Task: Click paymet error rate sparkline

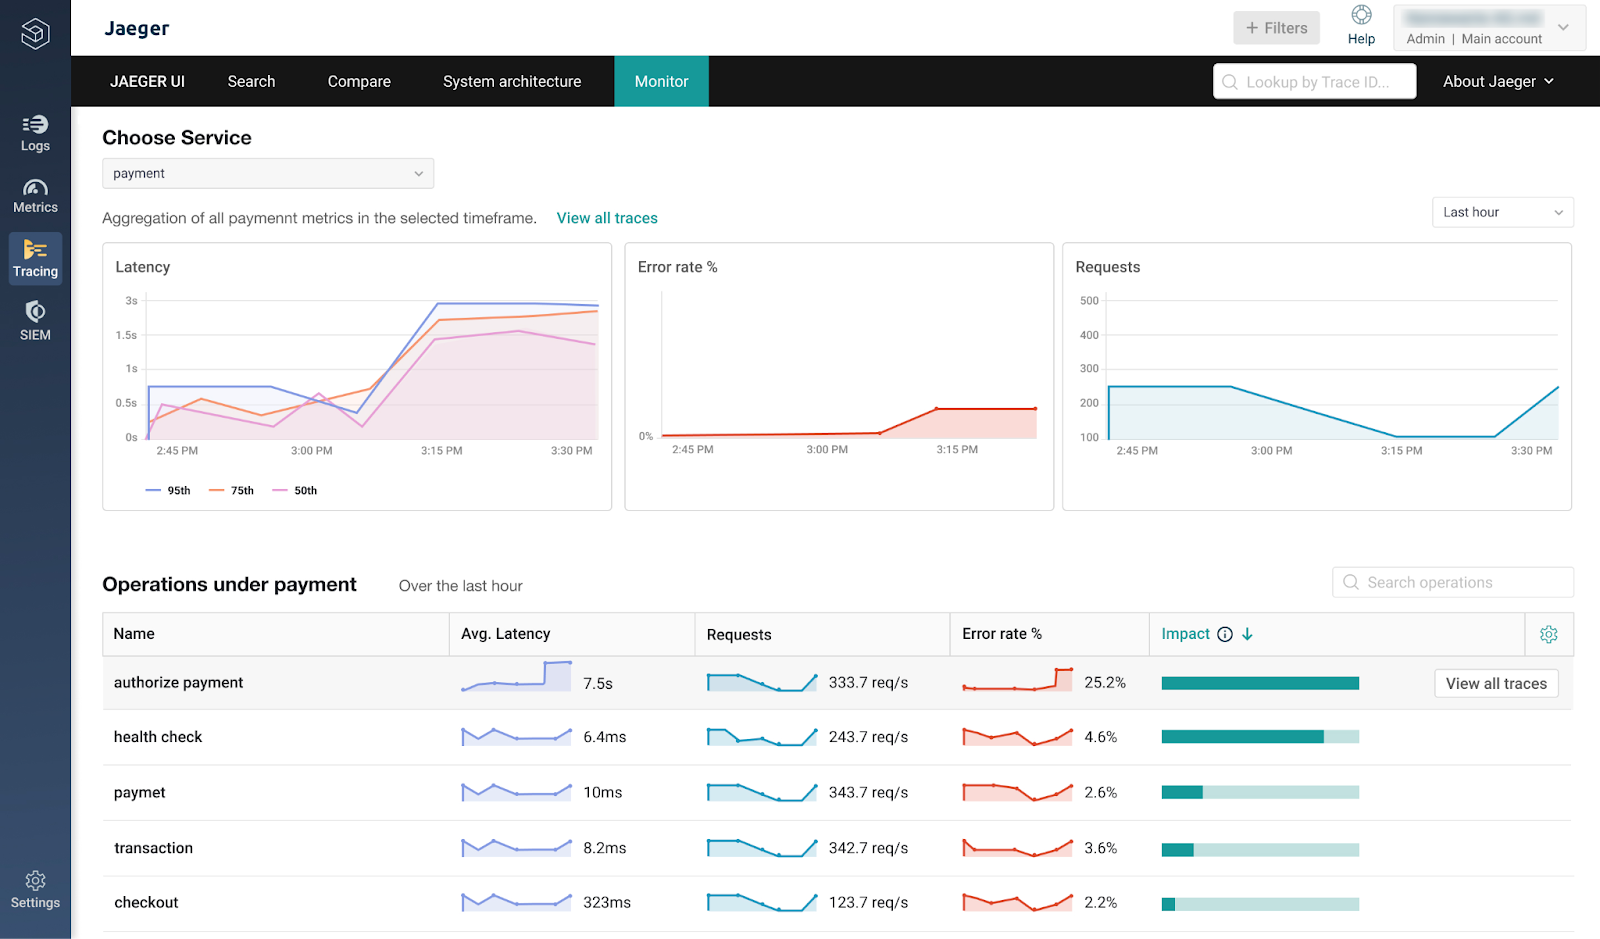Action: (1017, 792)
